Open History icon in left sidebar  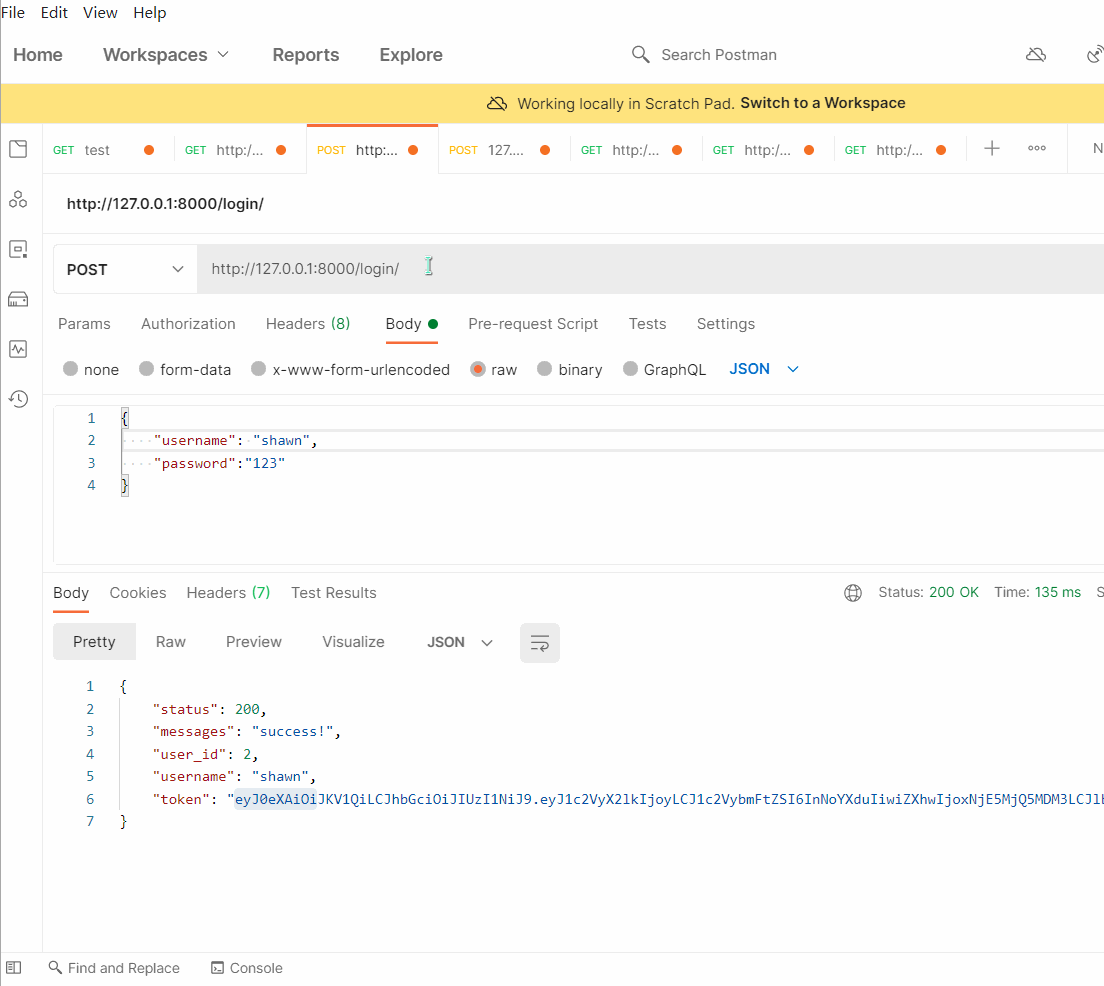click(18, 399)
